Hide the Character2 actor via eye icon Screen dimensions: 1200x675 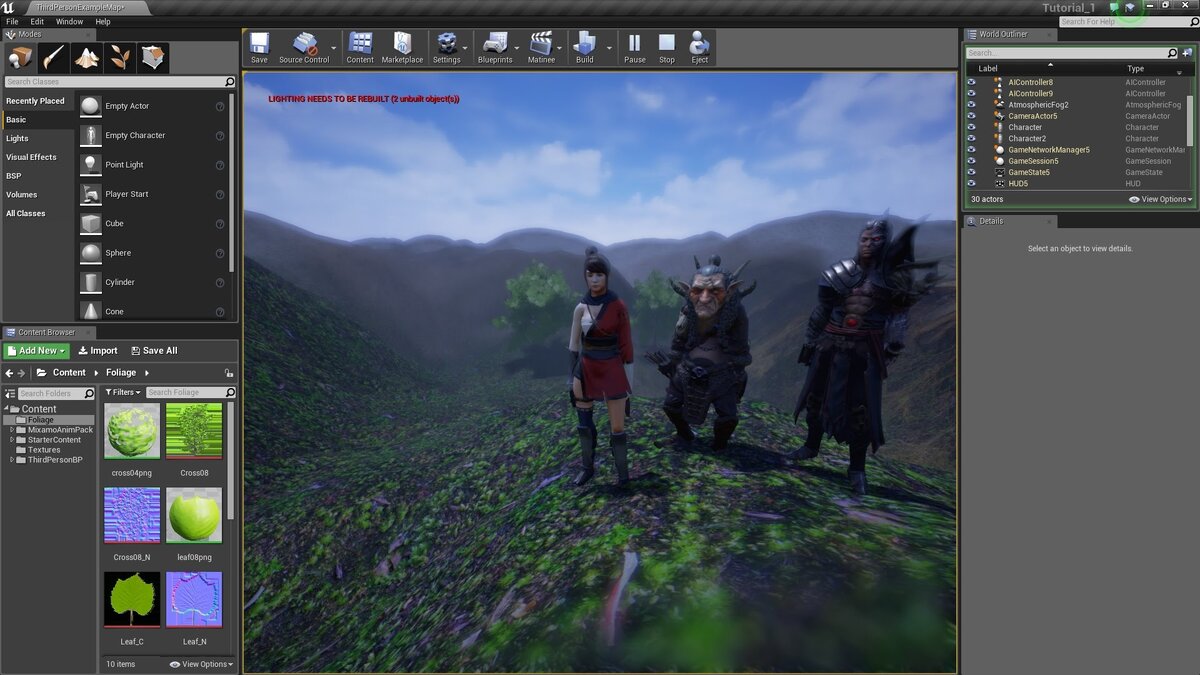tap(971, 138)
